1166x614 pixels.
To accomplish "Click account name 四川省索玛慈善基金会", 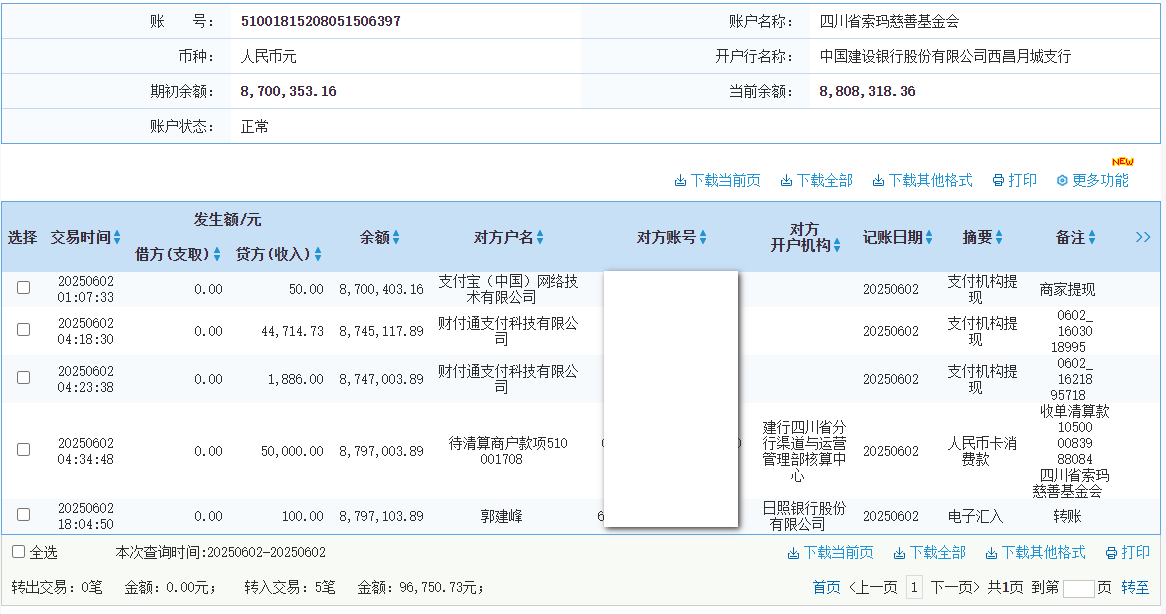I will point(889,22).
